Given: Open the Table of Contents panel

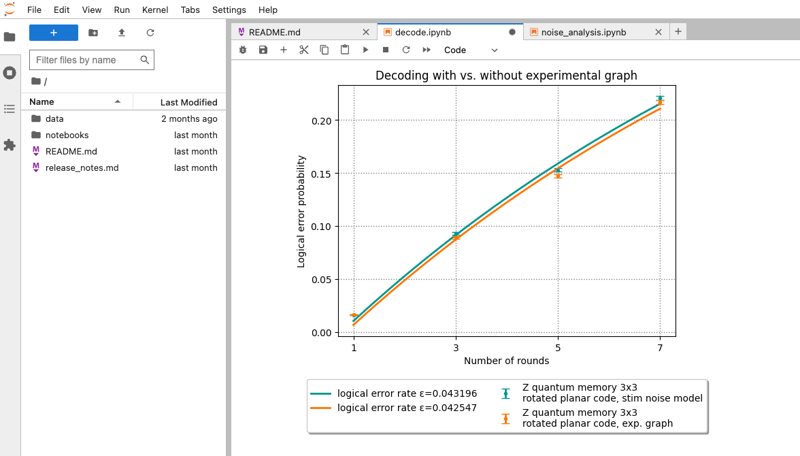Looking at the screenshot, I should [10, 109].
